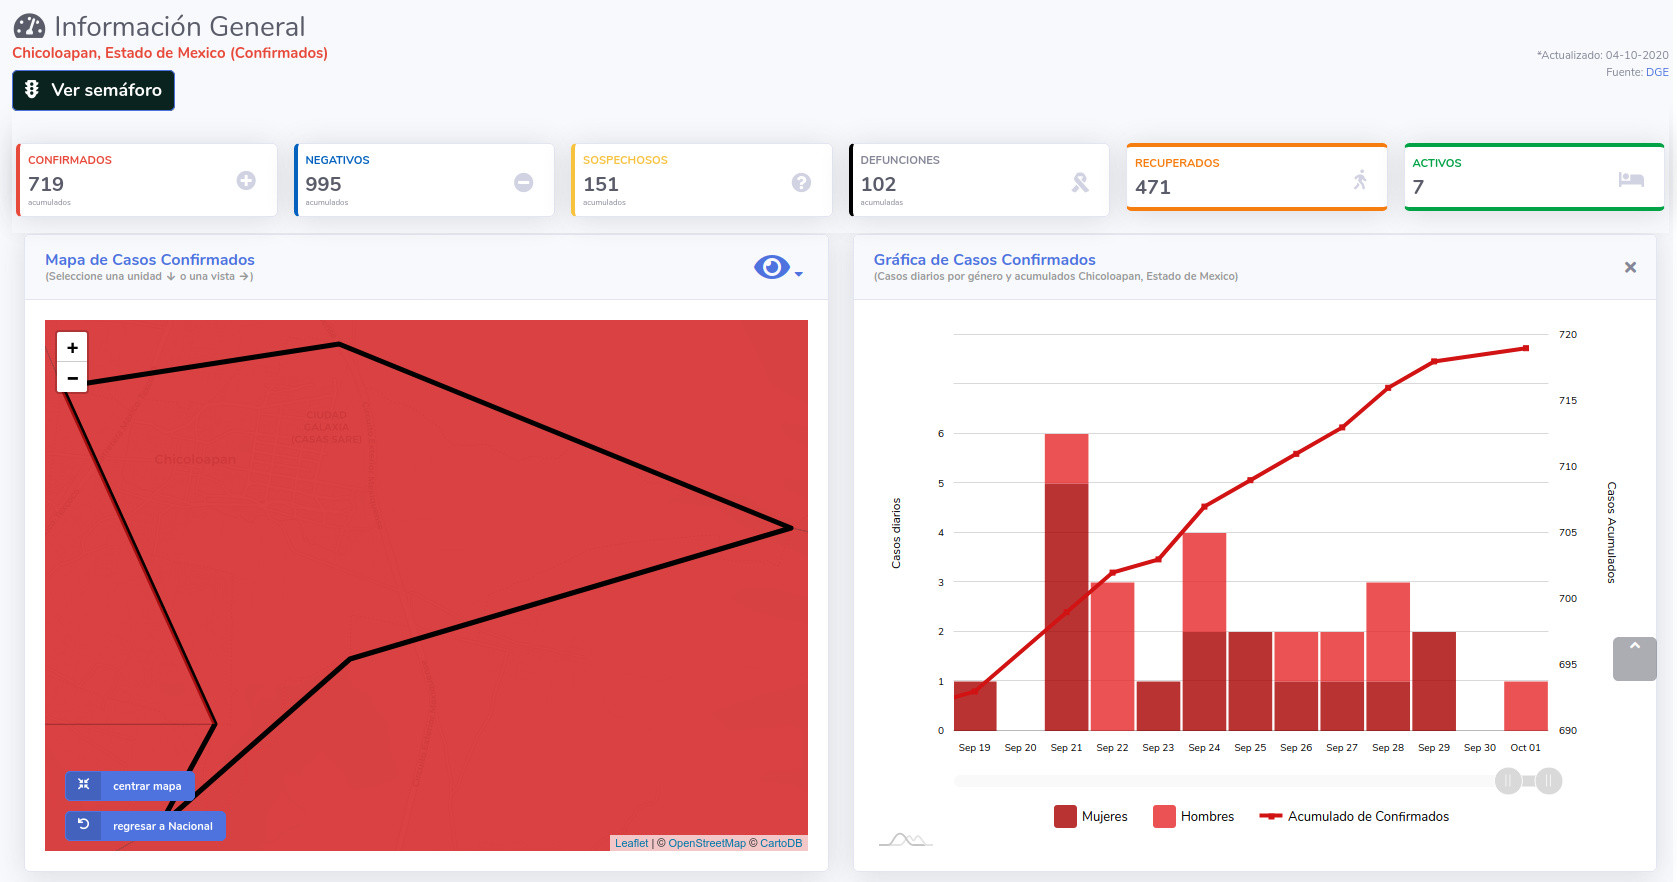Open the OpenStreetMap attribution link
The height and width of the screenshot is (882, 1677).
pos(707,843)
